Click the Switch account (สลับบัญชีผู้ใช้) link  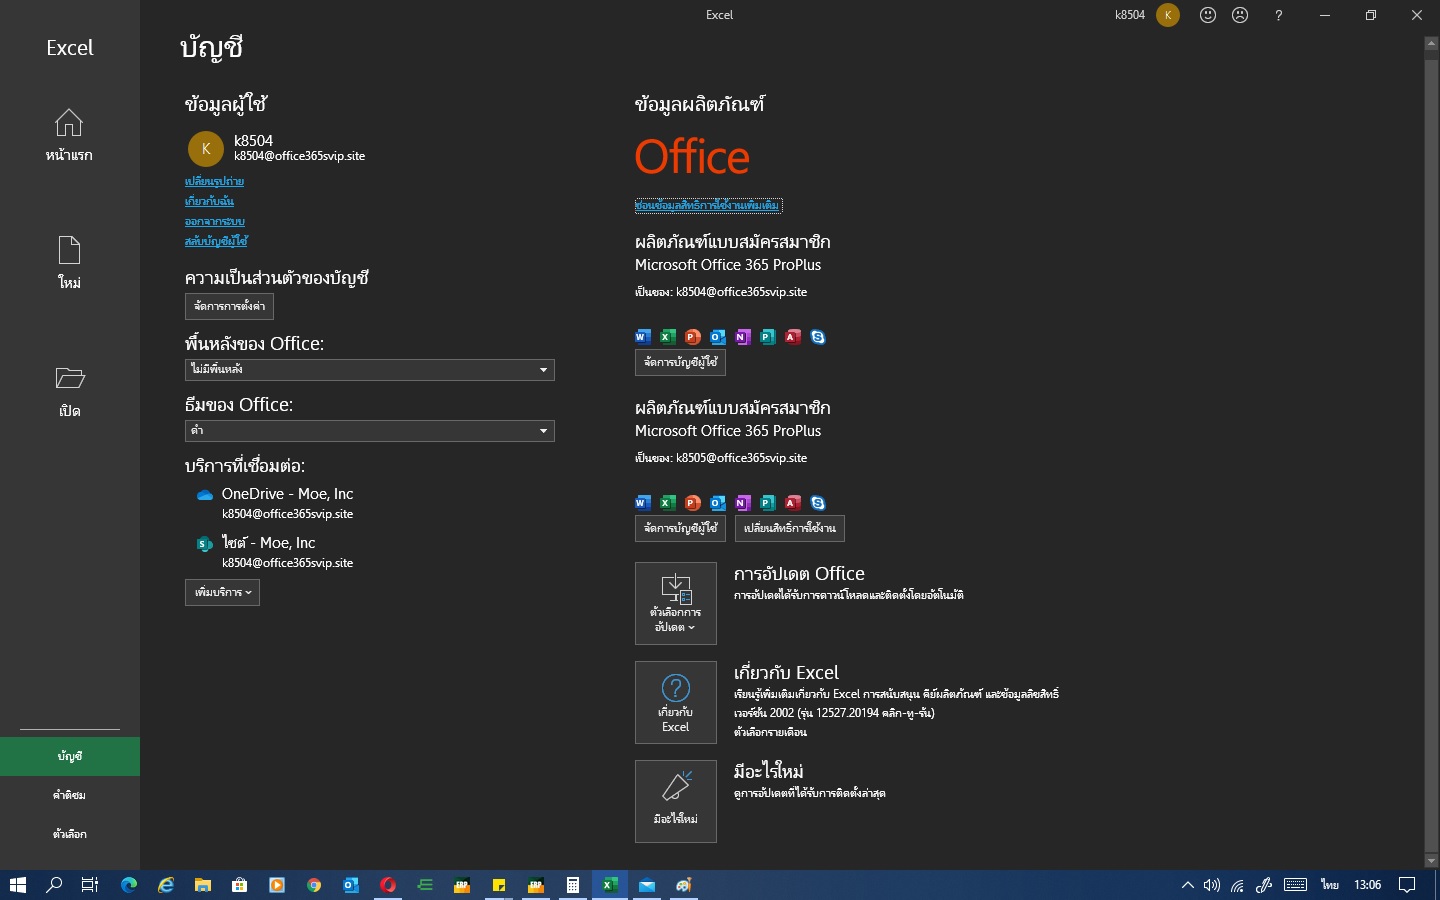[x=216, y=242]
